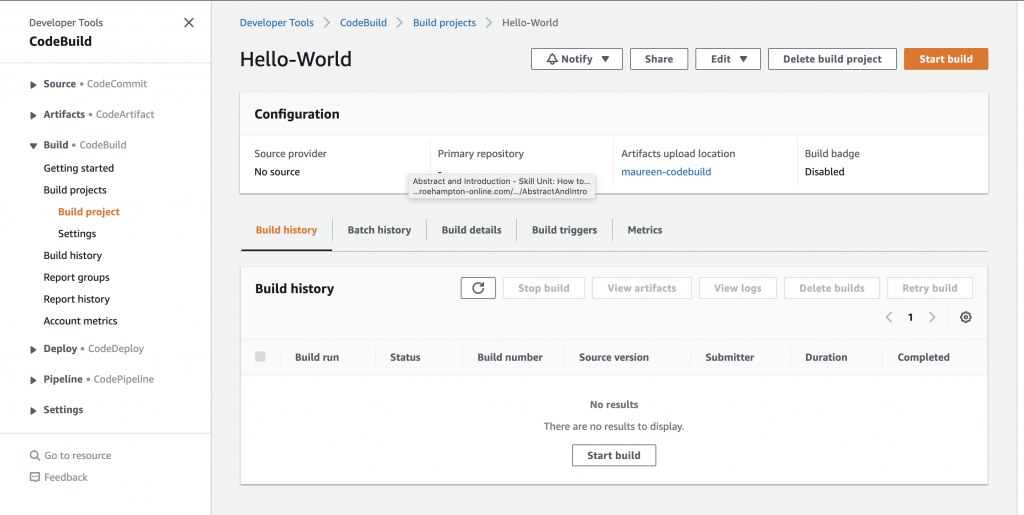Open the Edit dropdown menu
This screenshot has width=1024, height=515.
(x=728, y=59)
